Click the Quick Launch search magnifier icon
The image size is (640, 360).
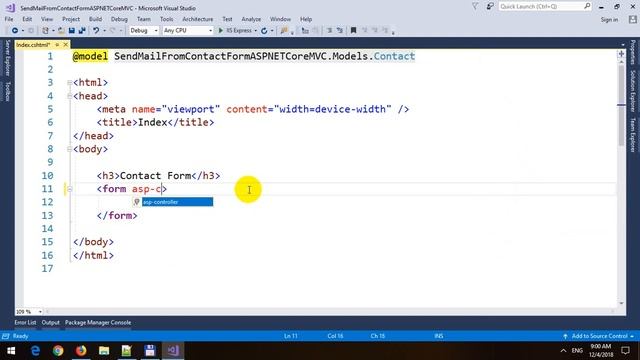[x=587, y=6]
